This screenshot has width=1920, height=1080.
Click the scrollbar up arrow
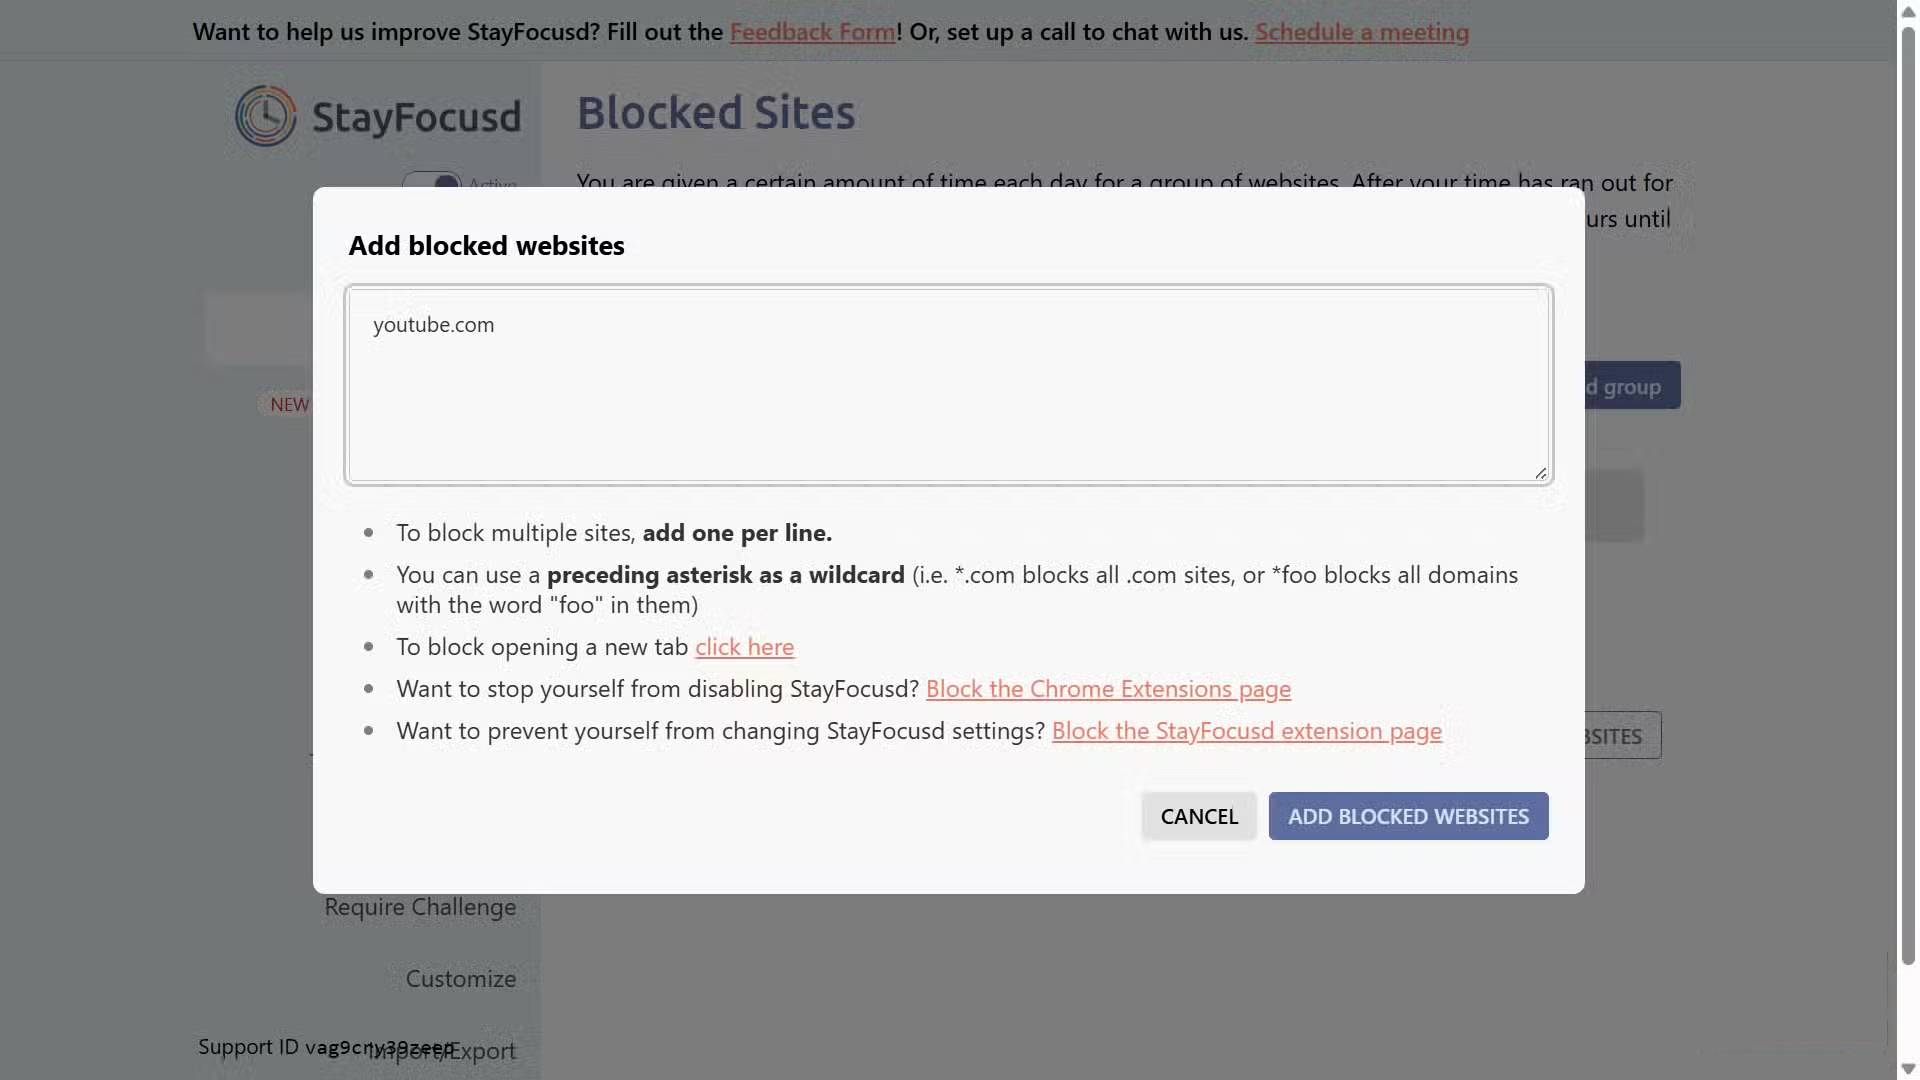coord(1908,10)
